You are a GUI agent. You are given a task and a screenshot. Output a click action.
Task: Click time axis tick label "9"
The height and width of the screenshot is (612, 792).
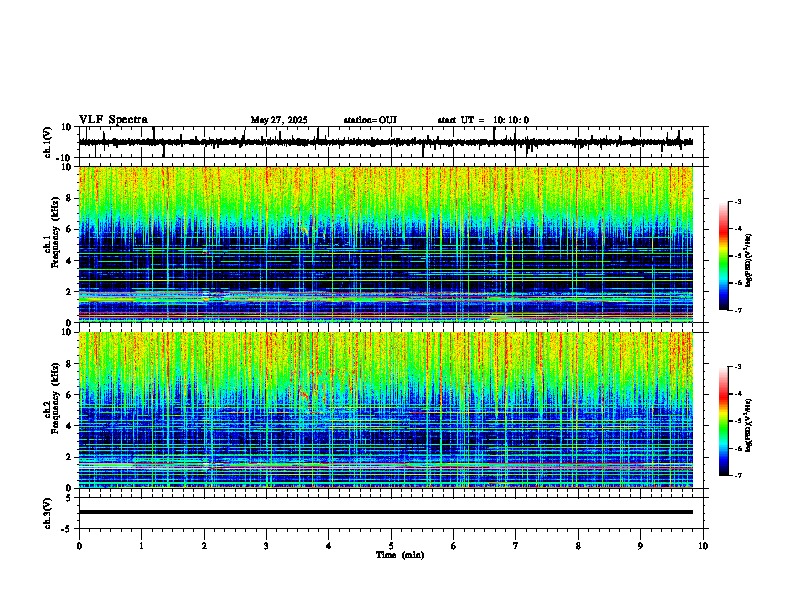(640, 546)
